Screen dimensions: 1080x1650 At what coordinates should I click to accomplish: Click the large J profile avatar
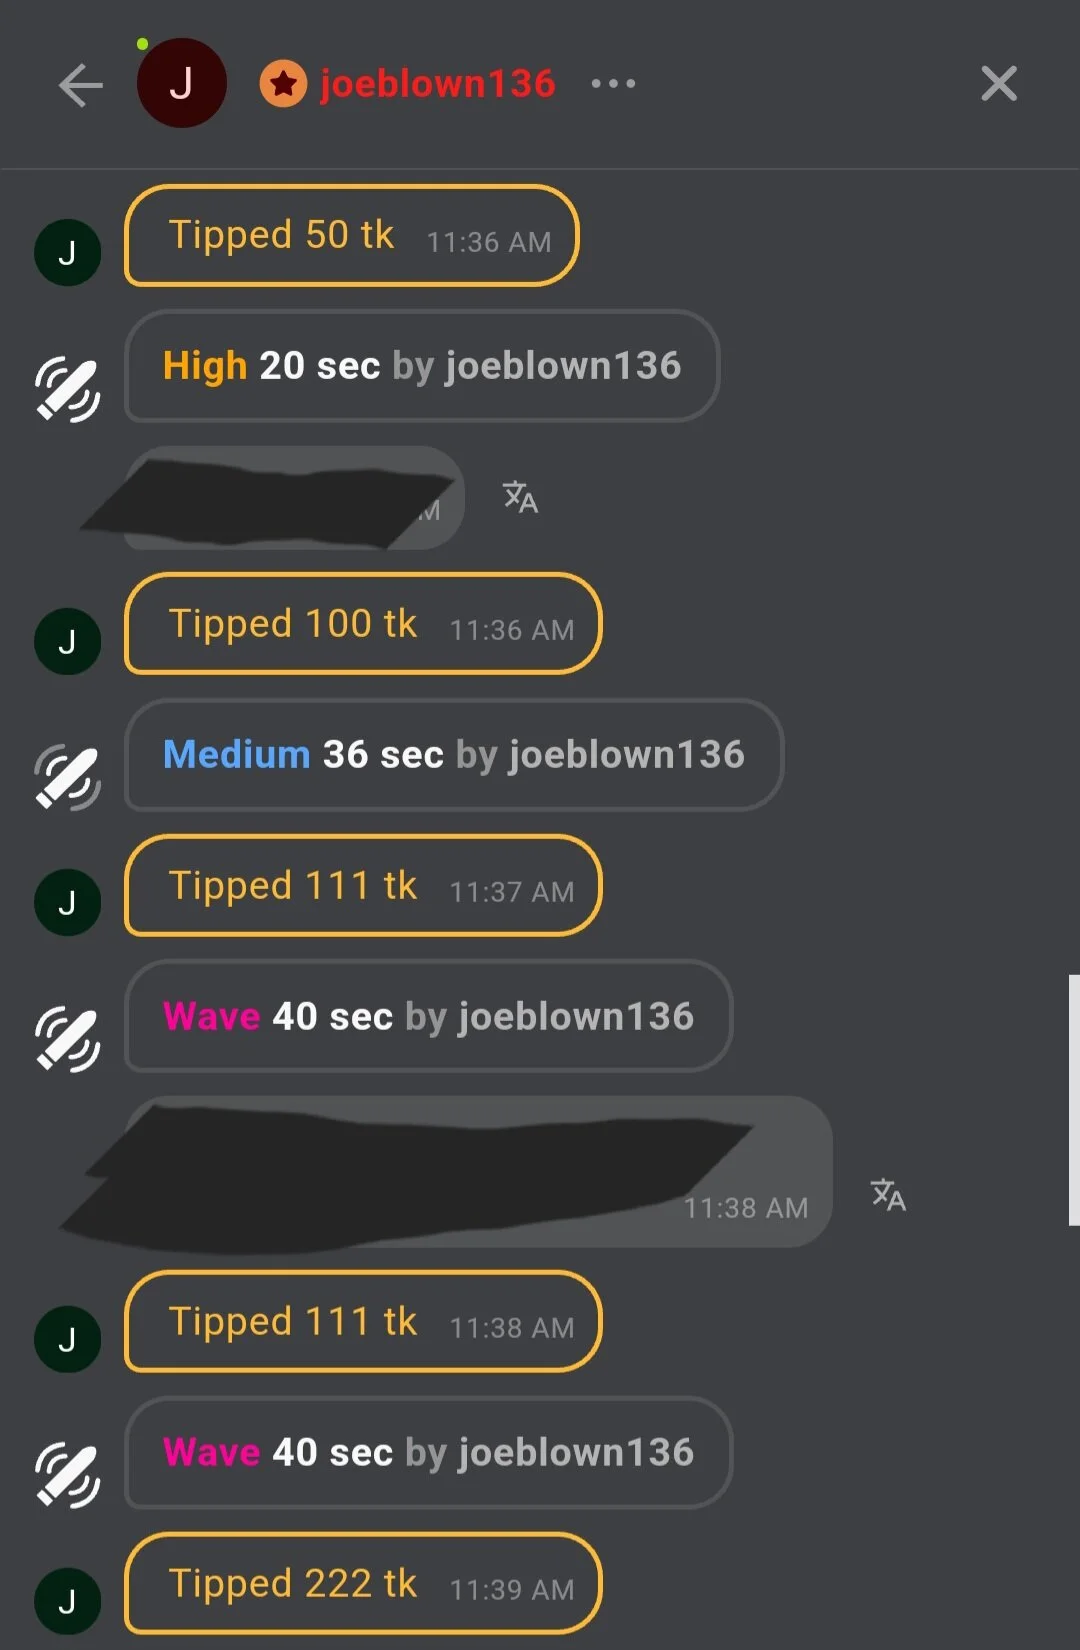tap(181, 83)
